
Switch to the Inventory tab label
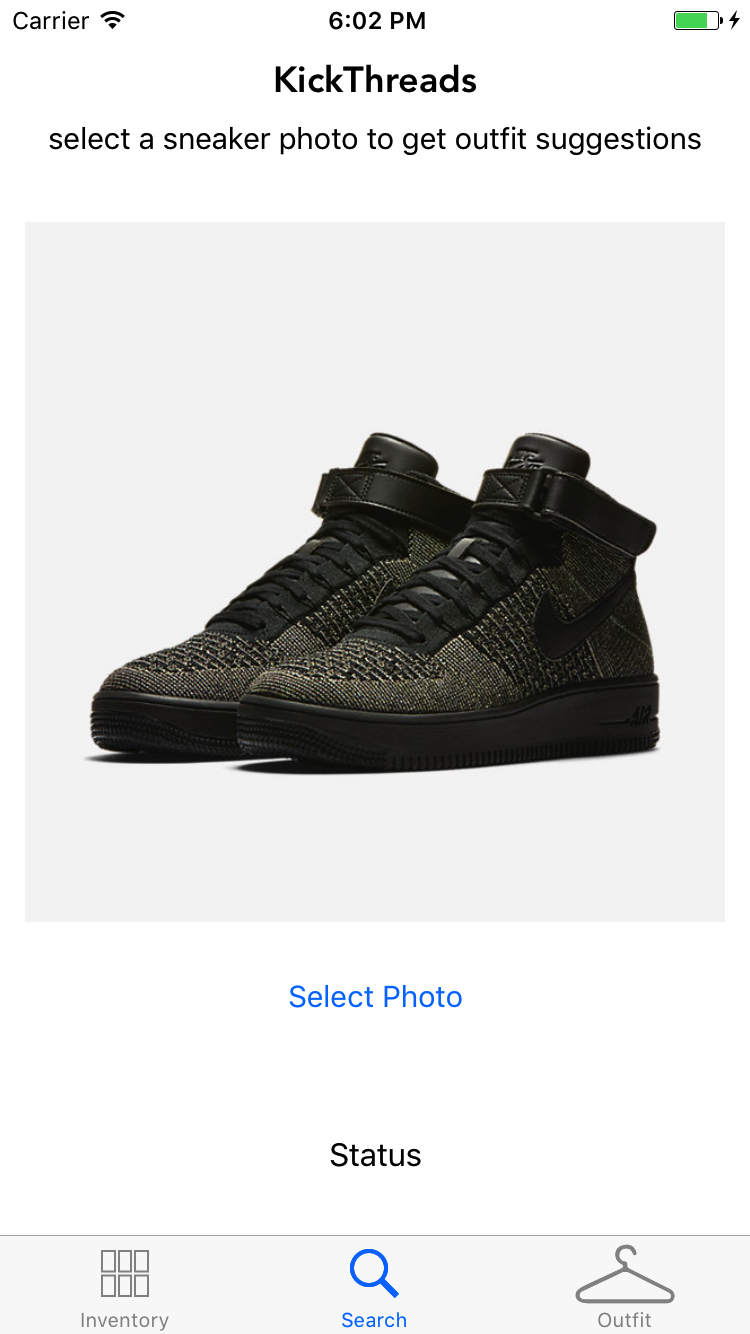125,1320
